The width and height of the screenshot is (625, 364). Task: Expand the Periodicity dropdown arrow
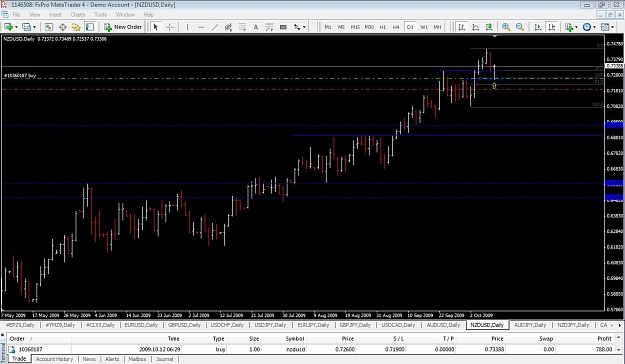(594, 27)
